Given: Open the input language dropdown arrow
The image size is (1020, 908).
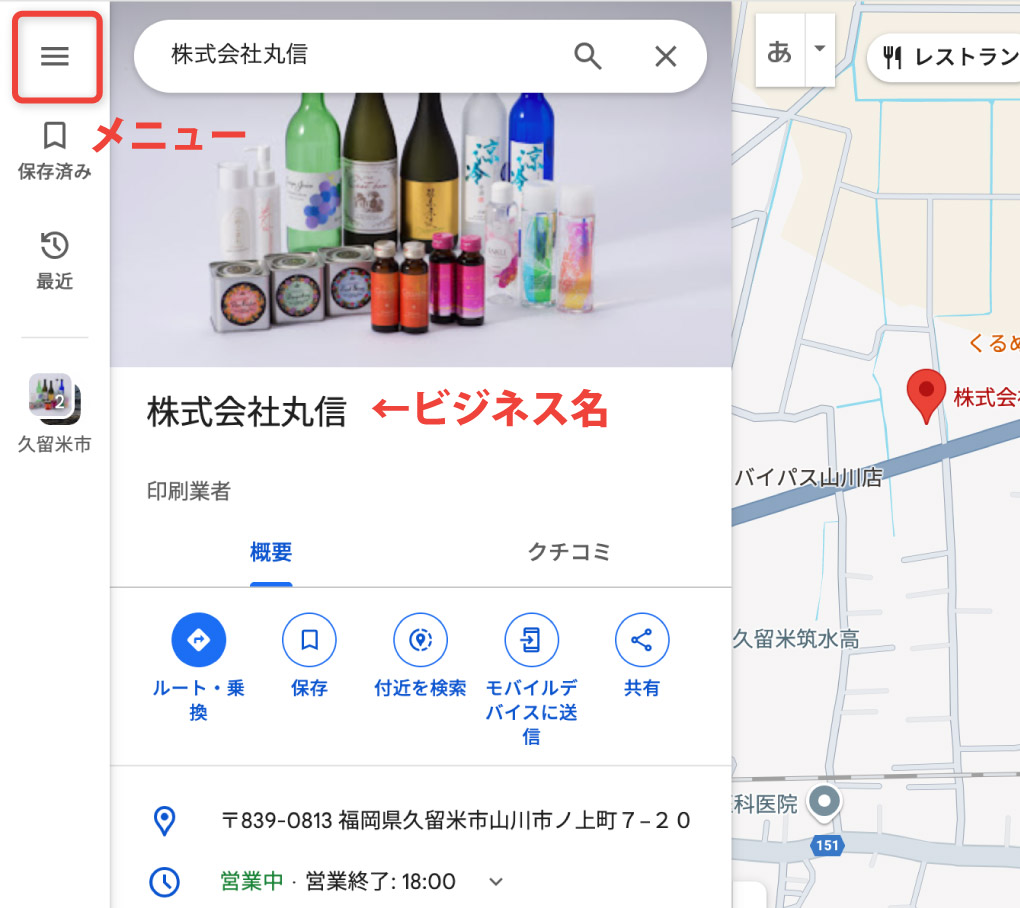Looking at the screenshot, I should click(820, 49).
